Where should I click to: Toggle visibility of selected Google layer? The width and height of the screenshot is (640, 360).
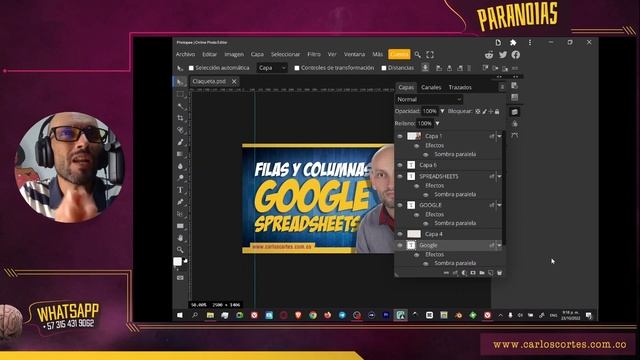pos(400,245)
